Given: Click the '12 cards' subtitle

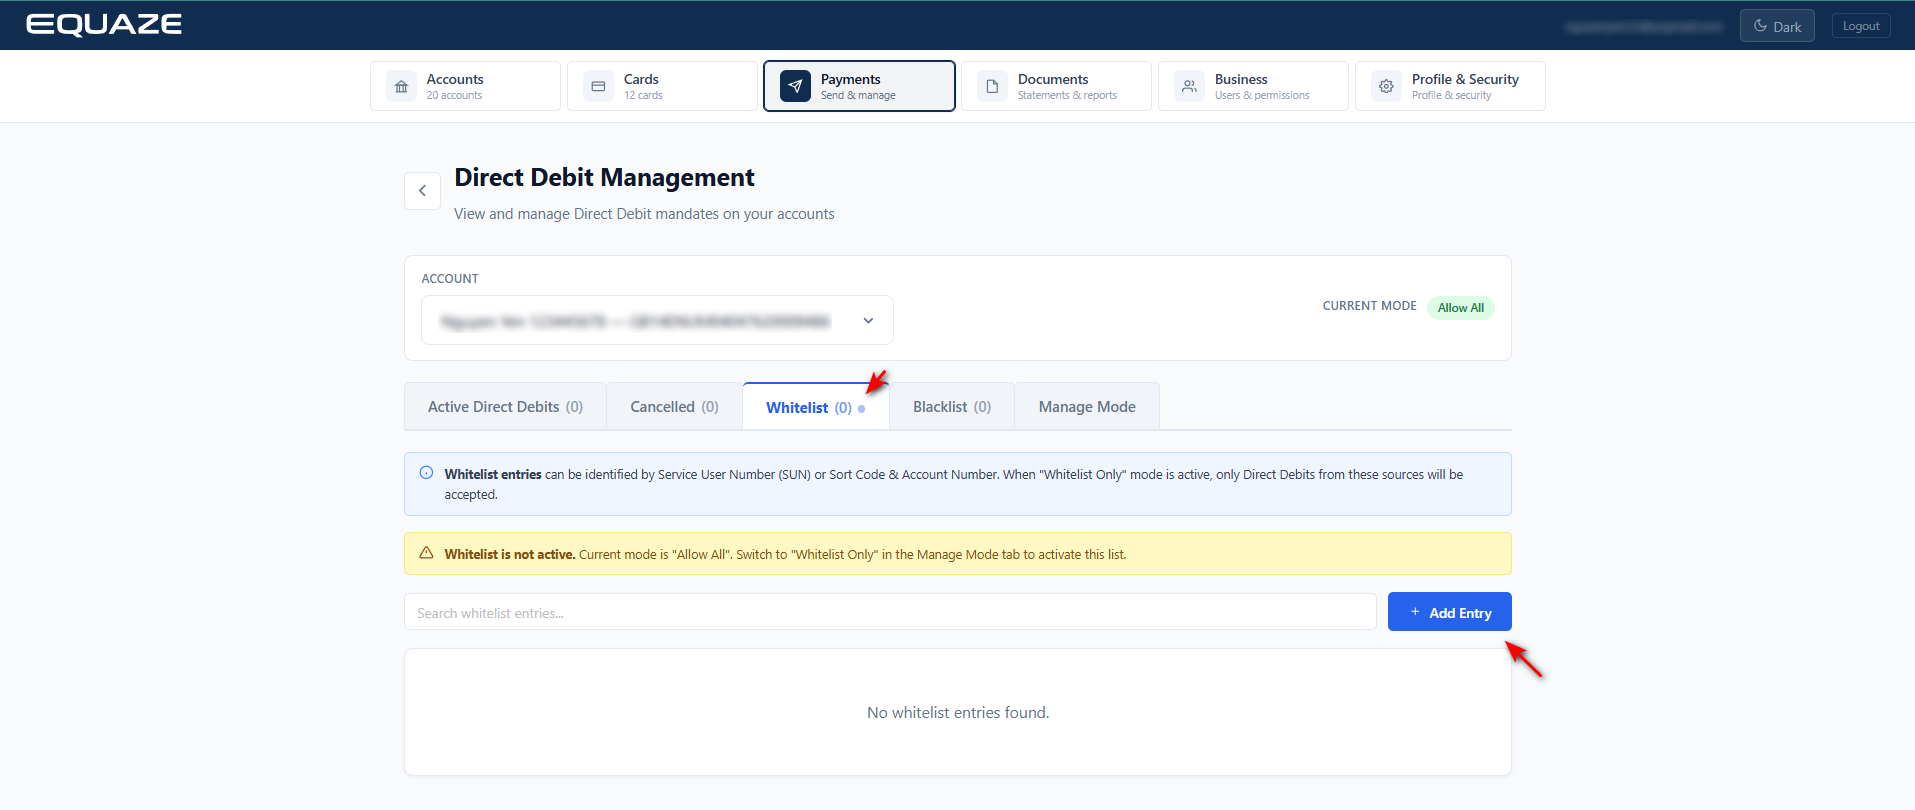Looking at the screenshot, I should (x=643, y=96).
